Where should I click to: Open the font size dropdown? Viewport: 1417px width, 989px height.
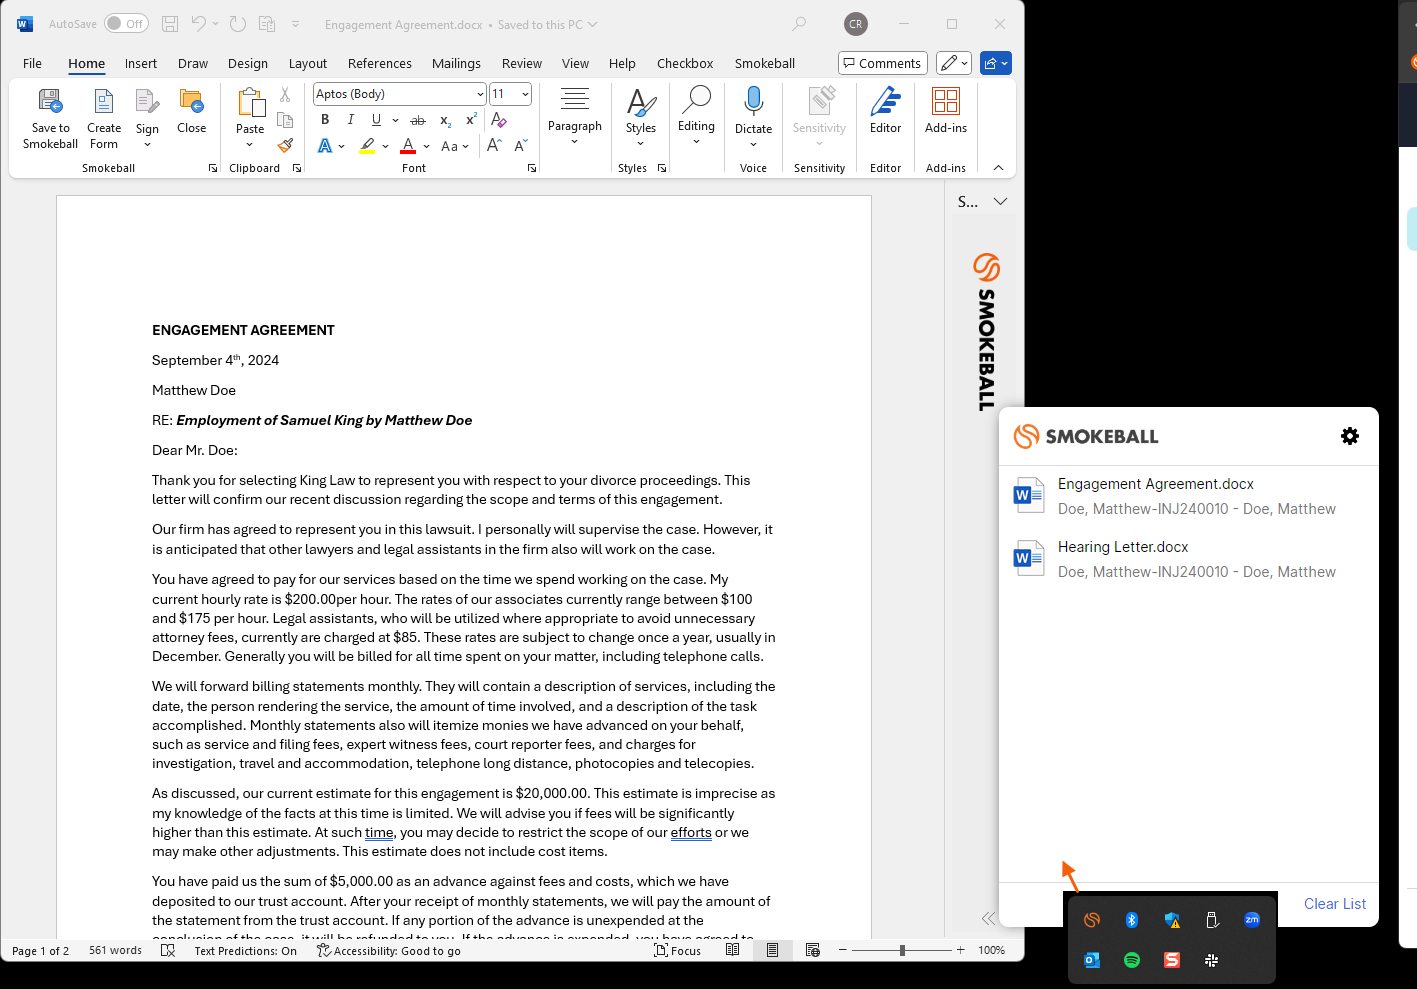525,94
